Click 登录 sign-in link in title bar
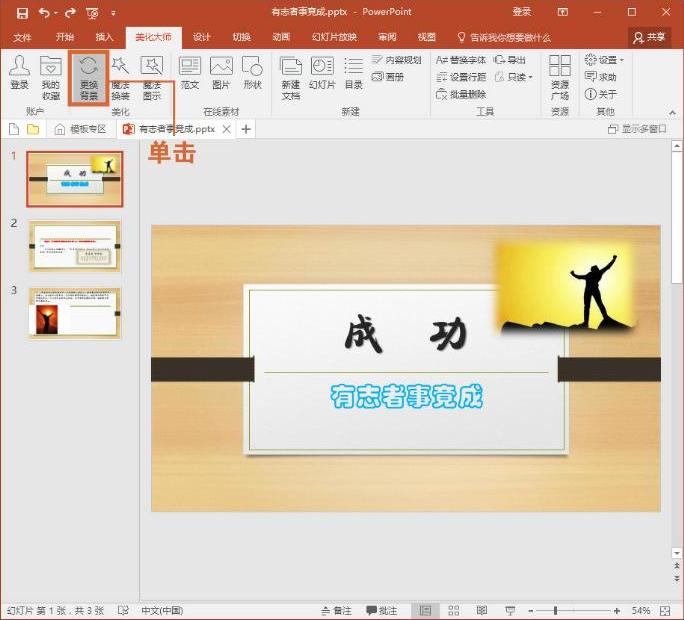The image size is (684, 620). [x=522, y=12]
